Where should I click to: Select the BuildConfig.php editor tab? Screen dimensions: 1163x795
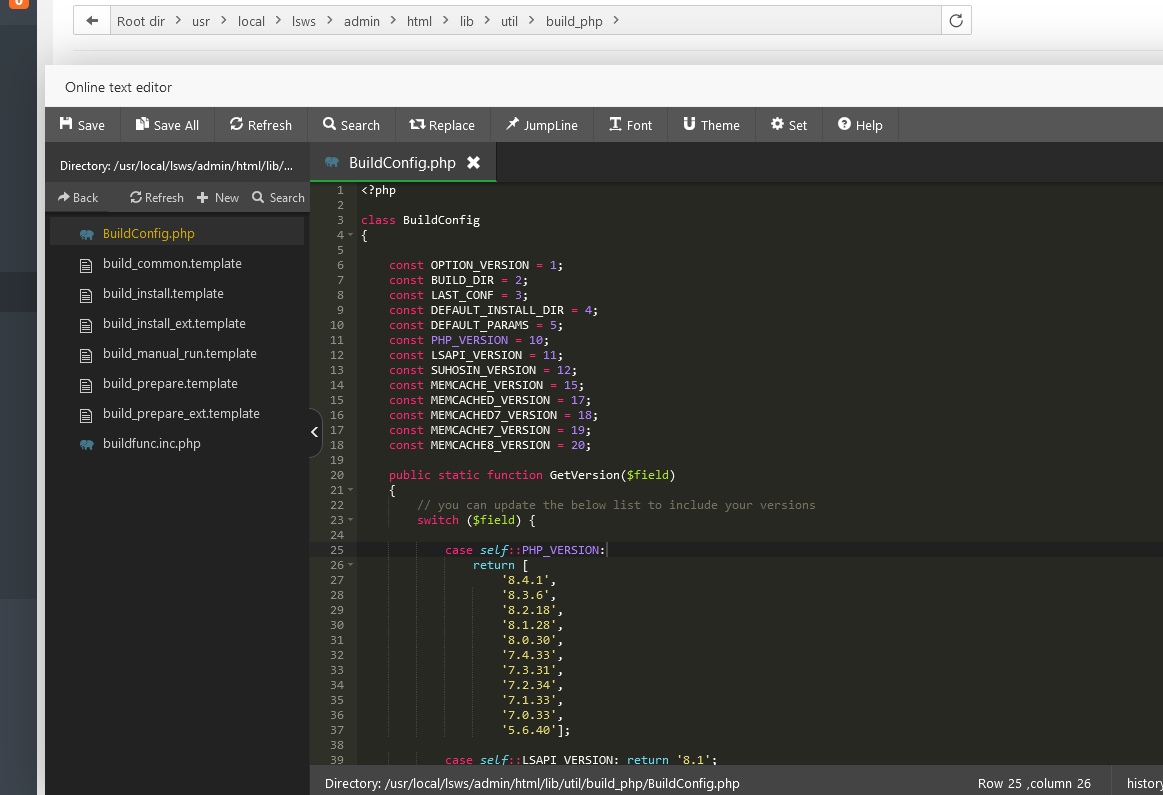[401, 163]
